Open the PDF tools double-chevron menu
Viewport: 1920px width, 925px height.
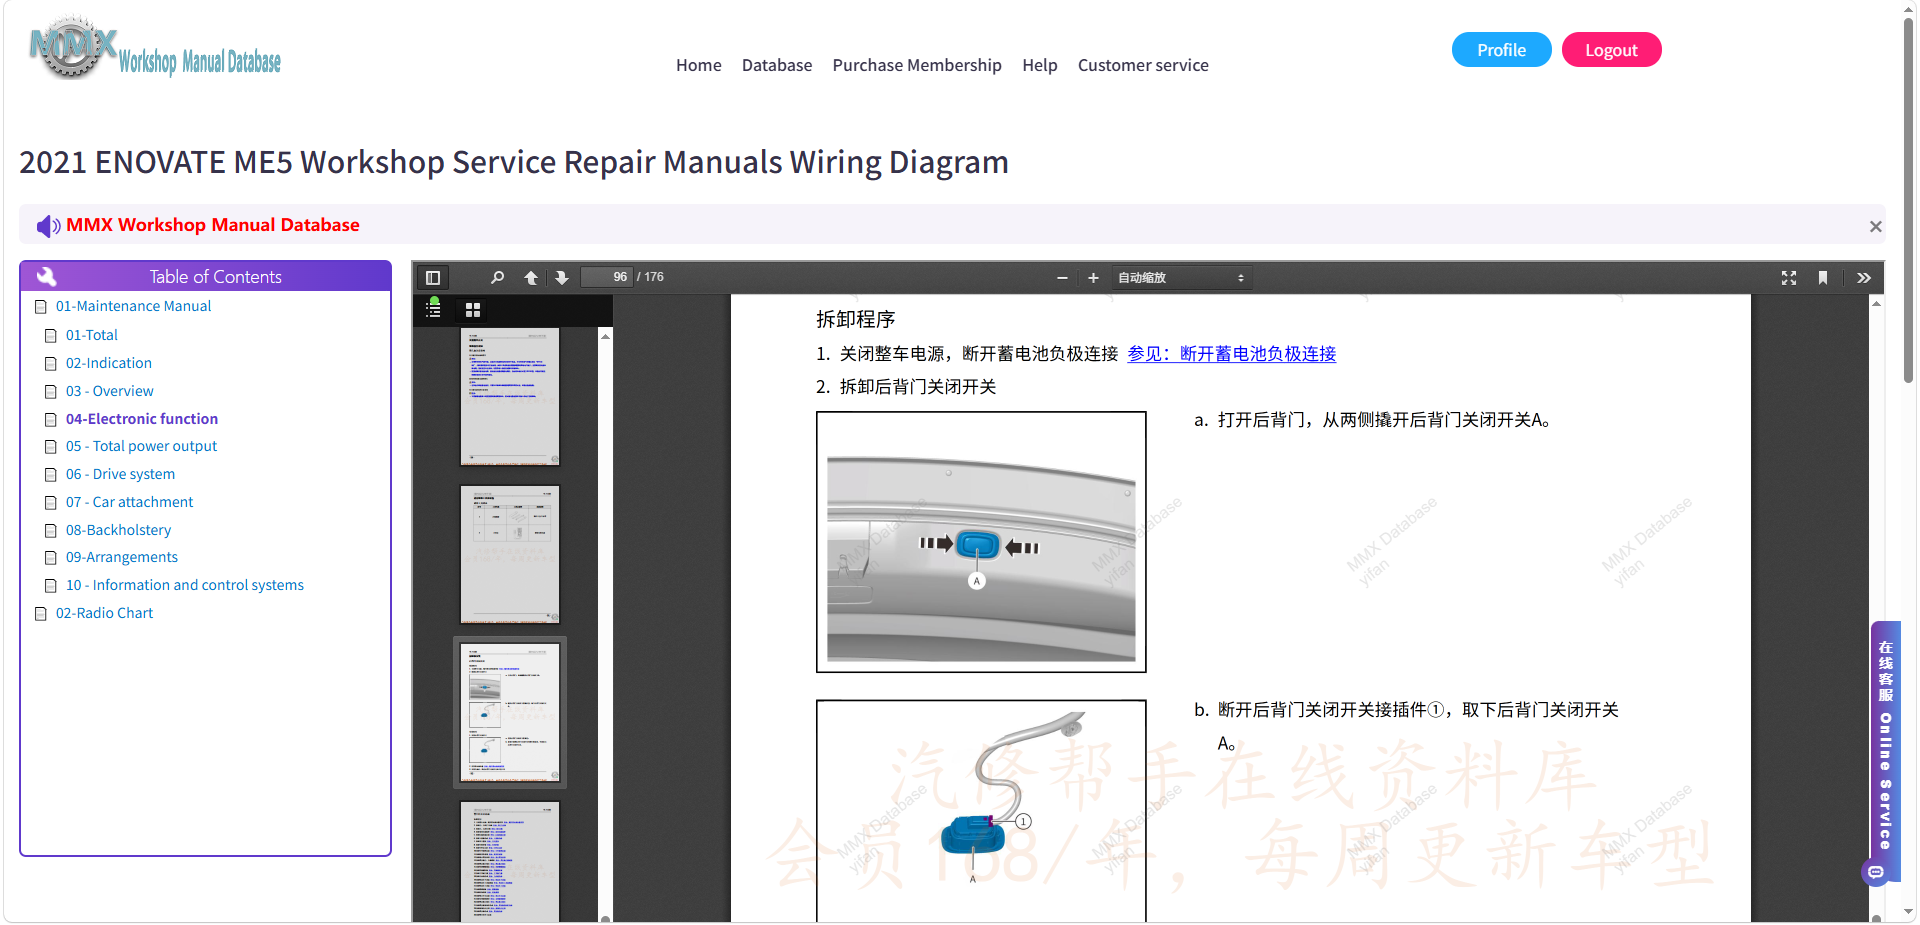click(x=1864, y=278)
